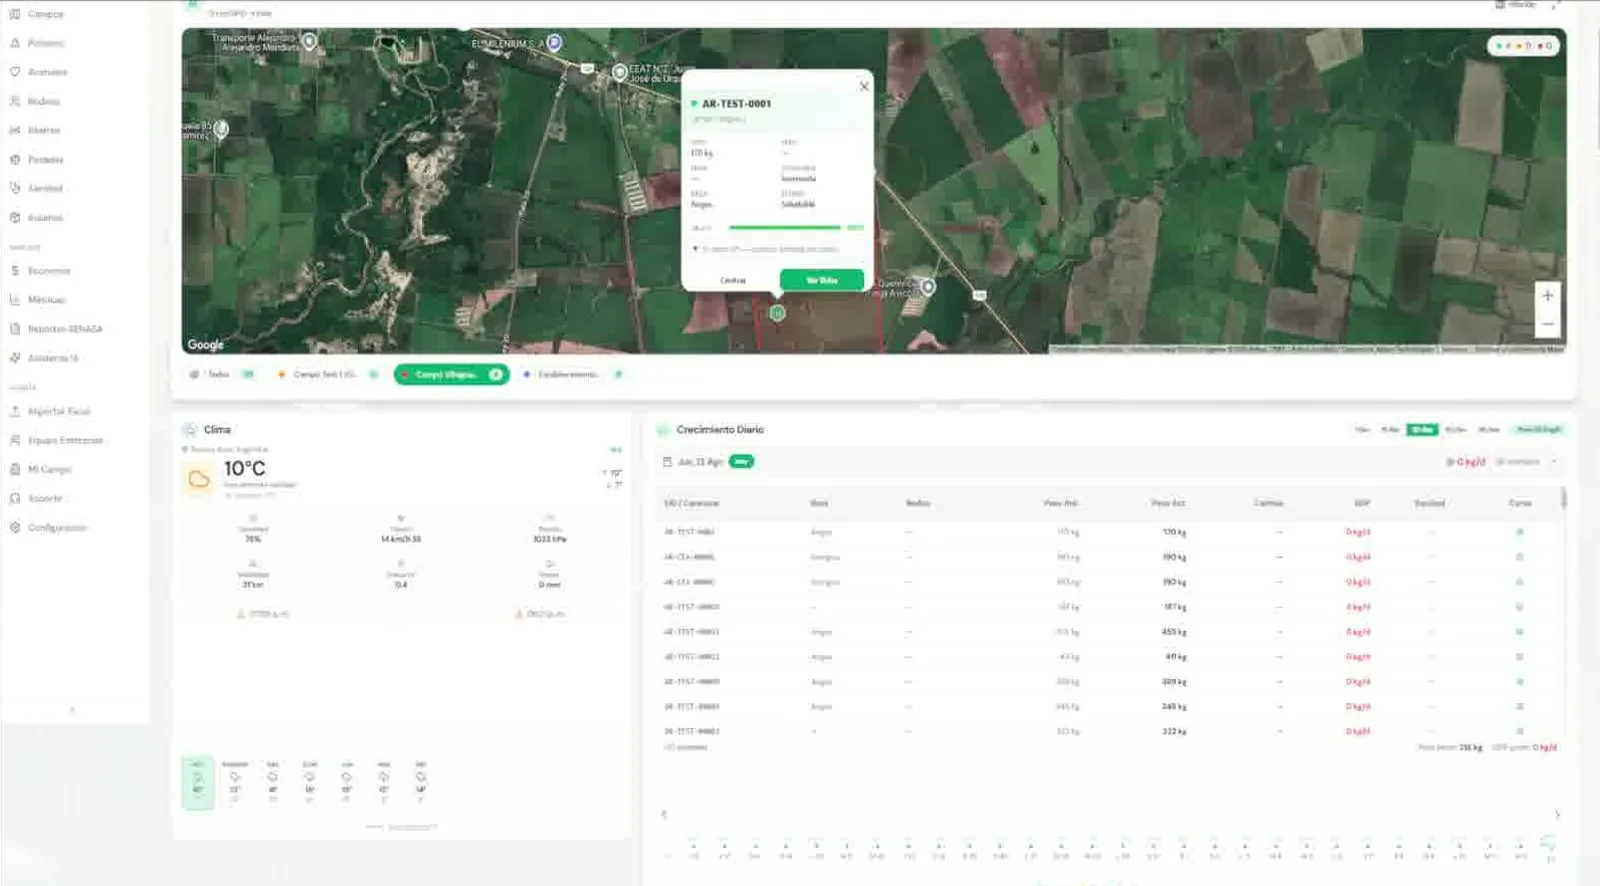Open the Métricas chart icon
1600x886 pixels.
point(15,300)
